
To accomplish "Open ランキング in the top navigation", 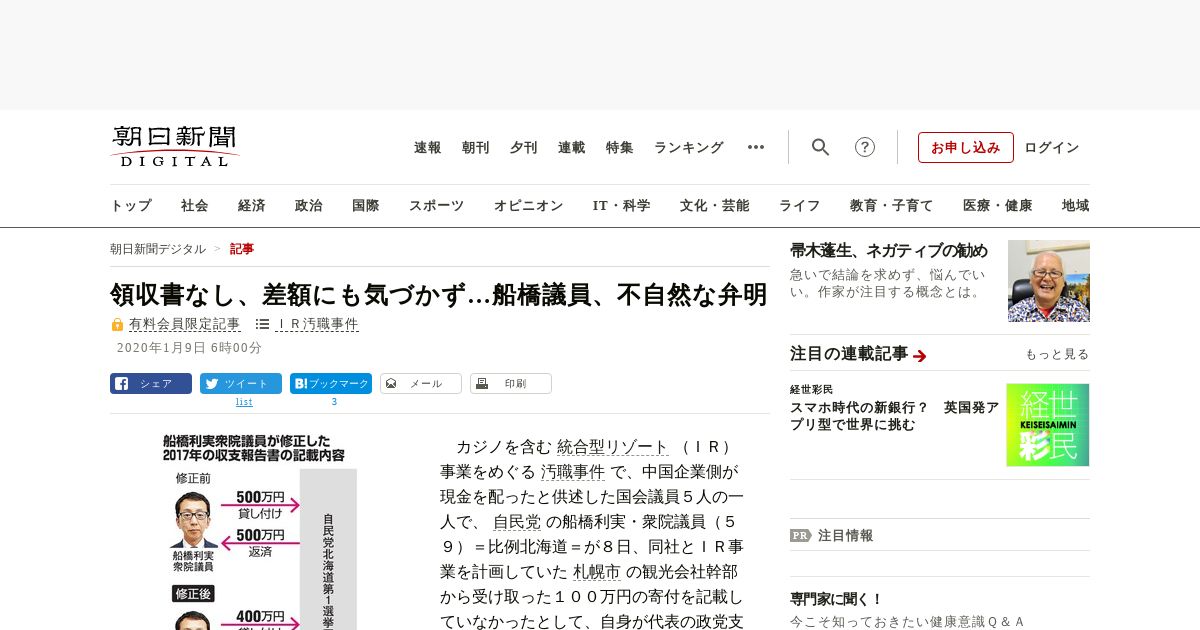I will click(x=689, y=147).
